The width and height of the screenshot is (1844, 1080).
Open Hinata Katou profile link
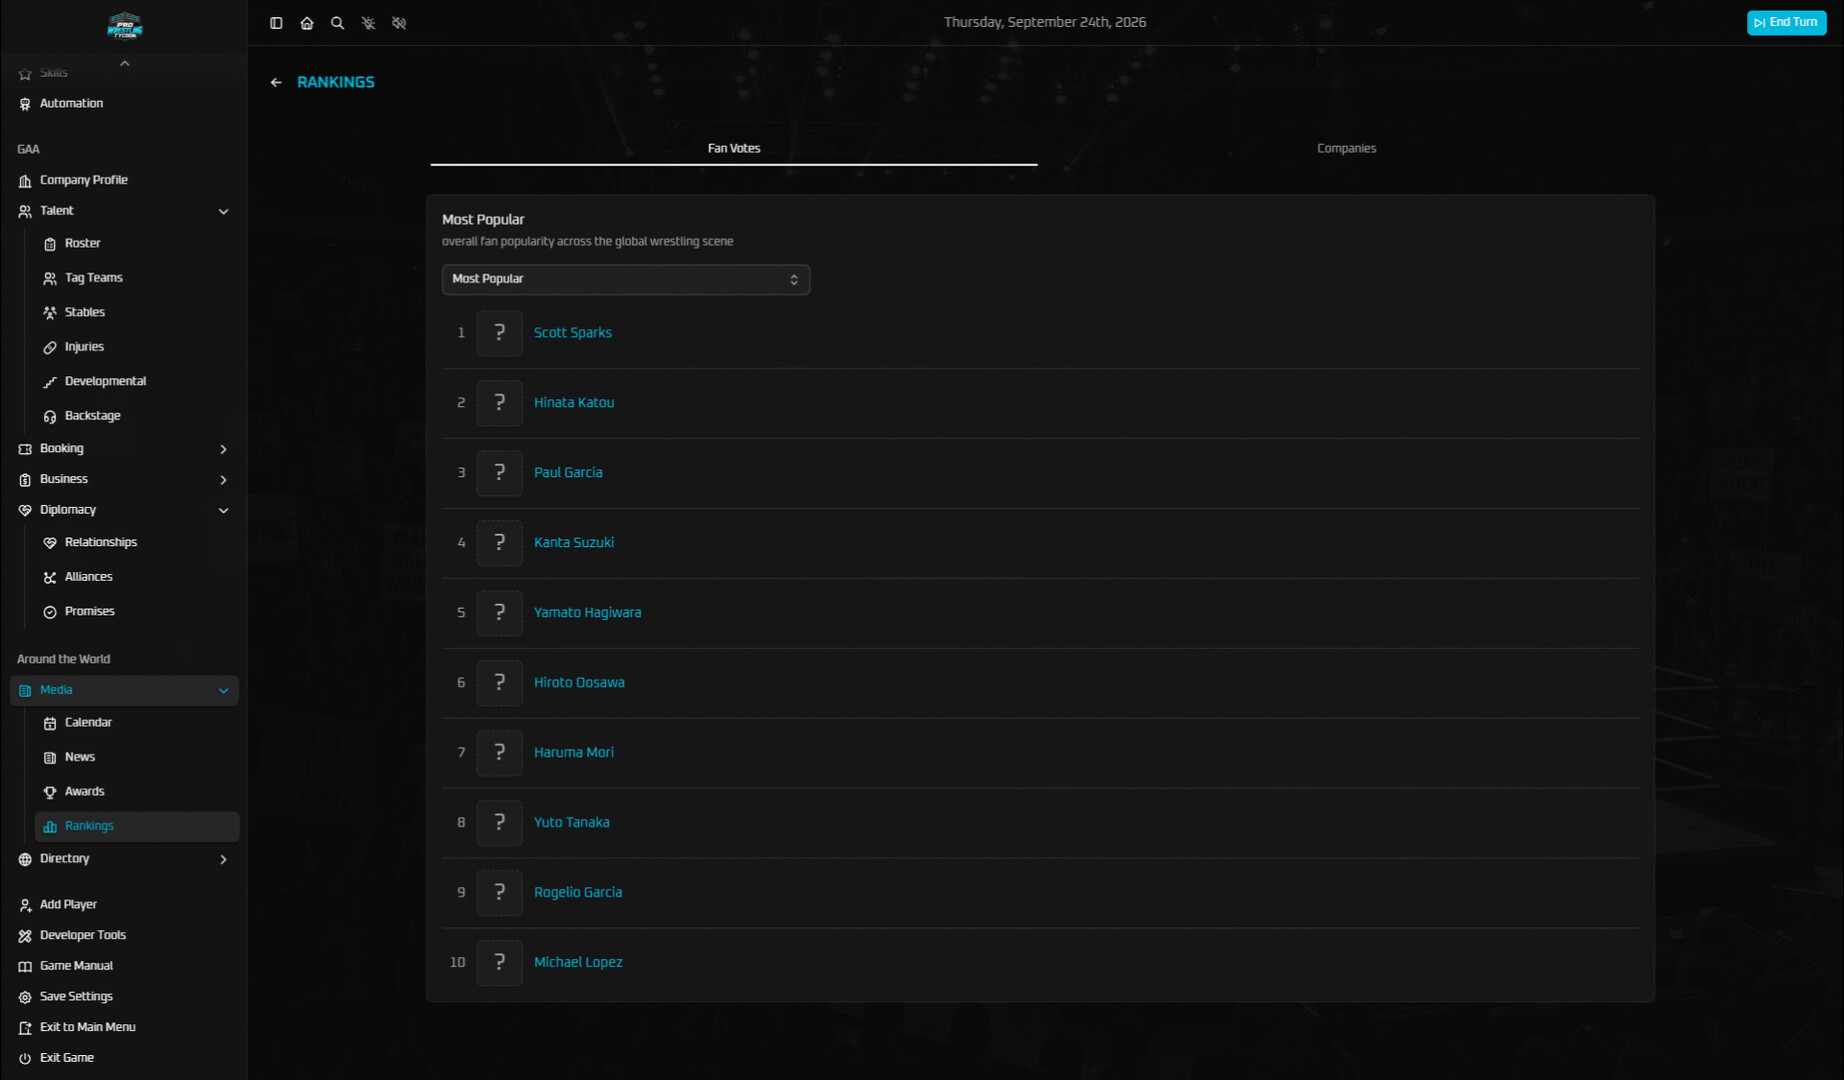(574, 403)
